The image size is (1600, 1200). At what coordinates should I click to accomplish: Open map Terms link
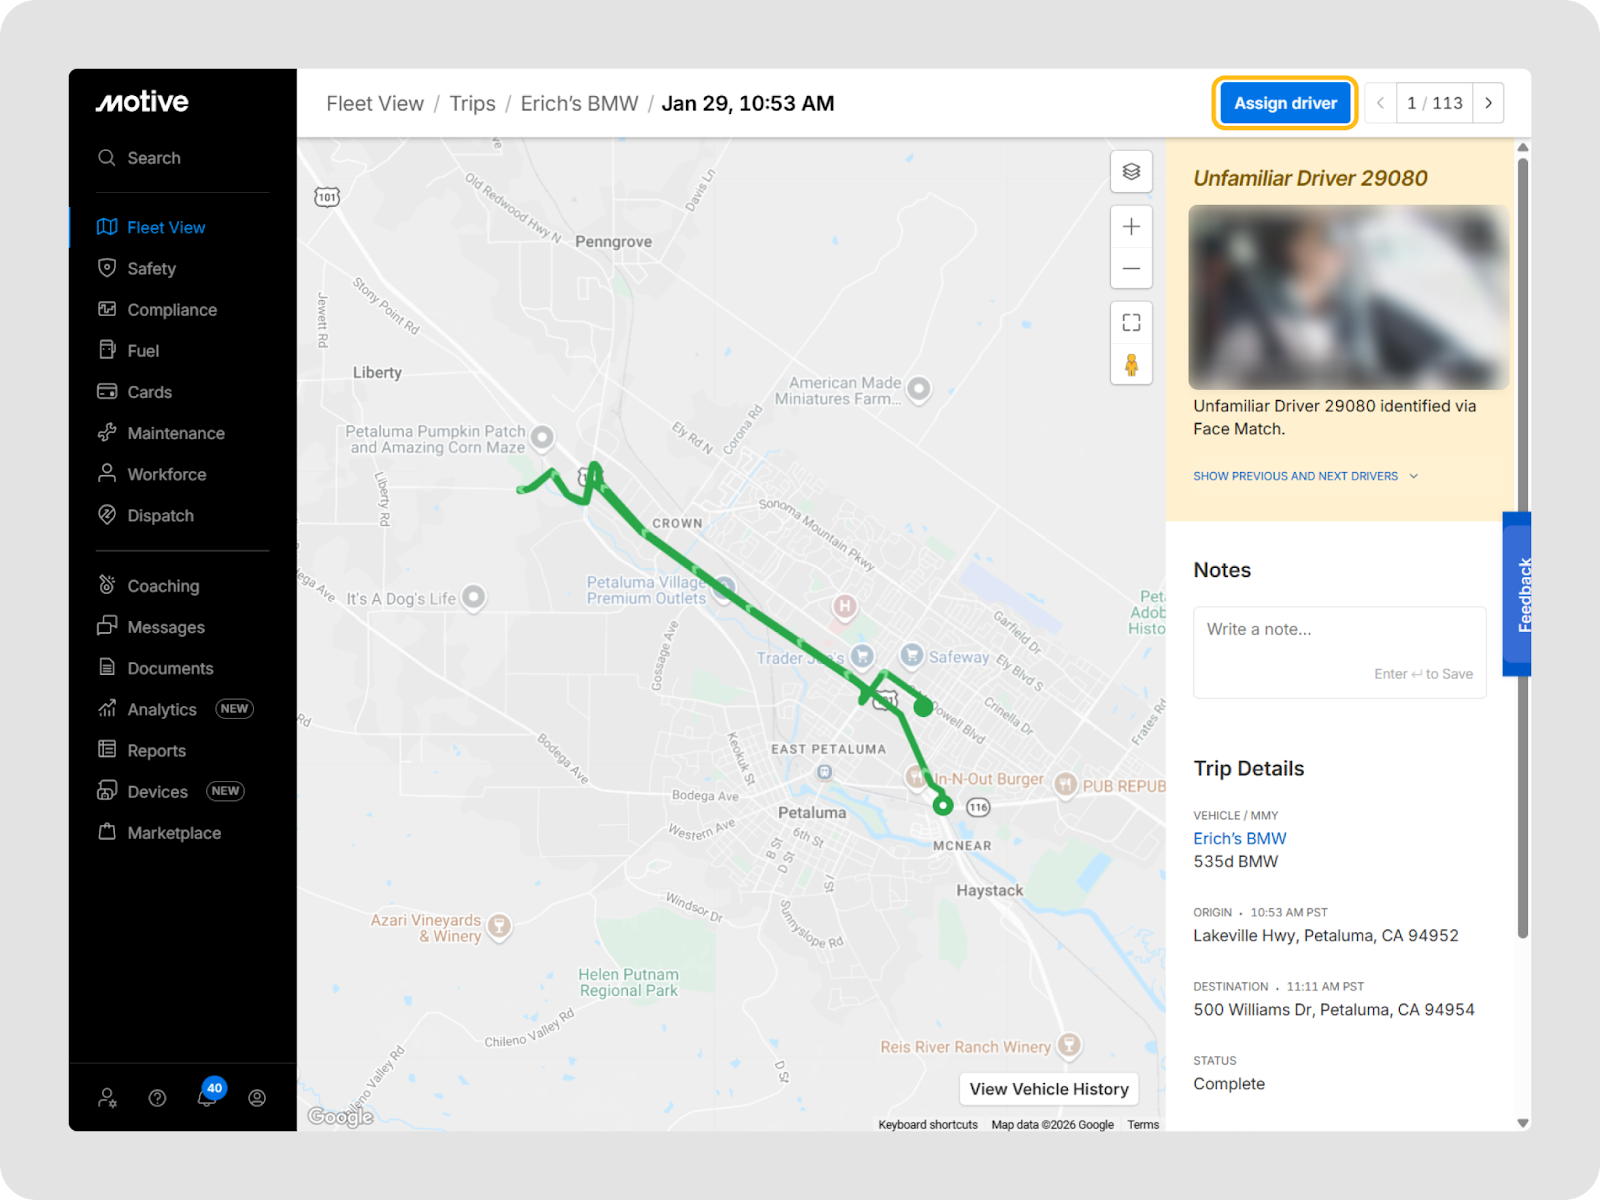tap(1143, 1125)
